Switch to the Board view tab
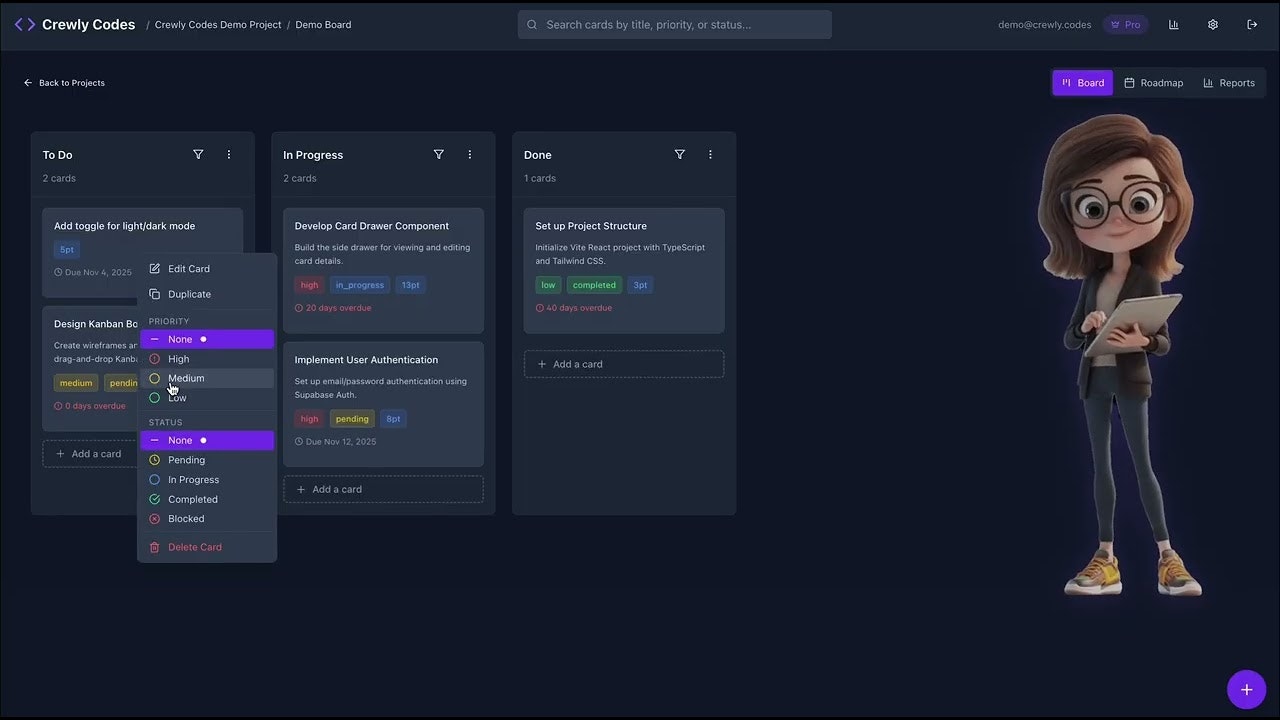 [1082, 83]
